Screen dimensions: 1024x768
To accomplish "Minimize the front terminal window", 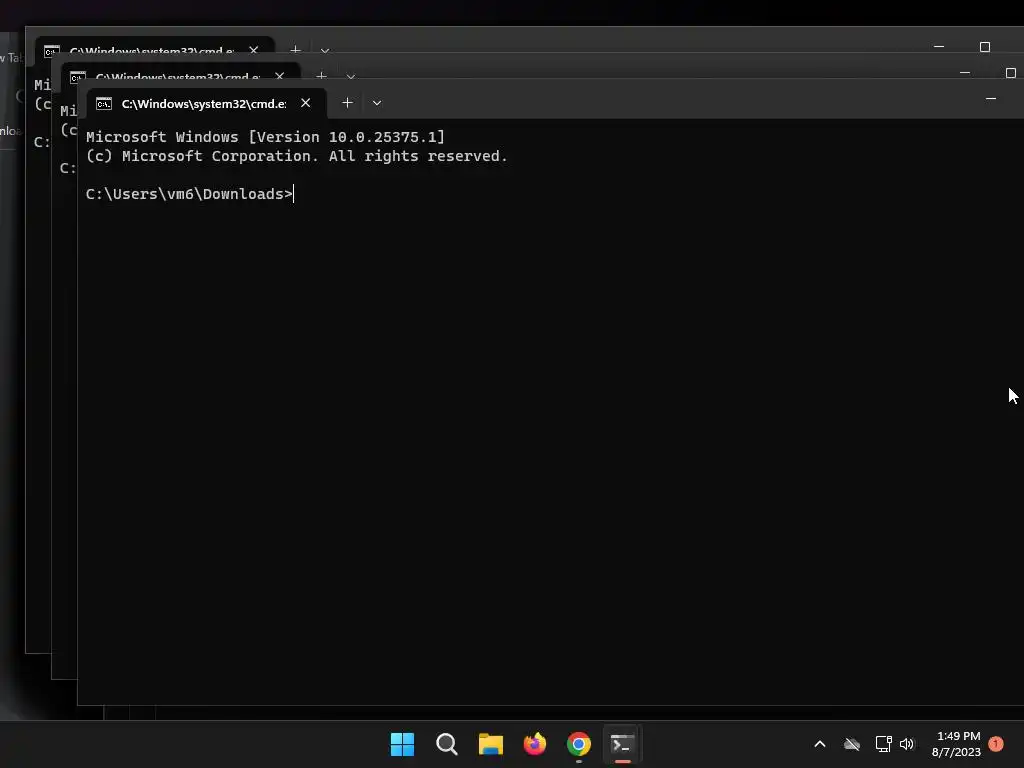I will pyautogui.click(x=991, y=99).
